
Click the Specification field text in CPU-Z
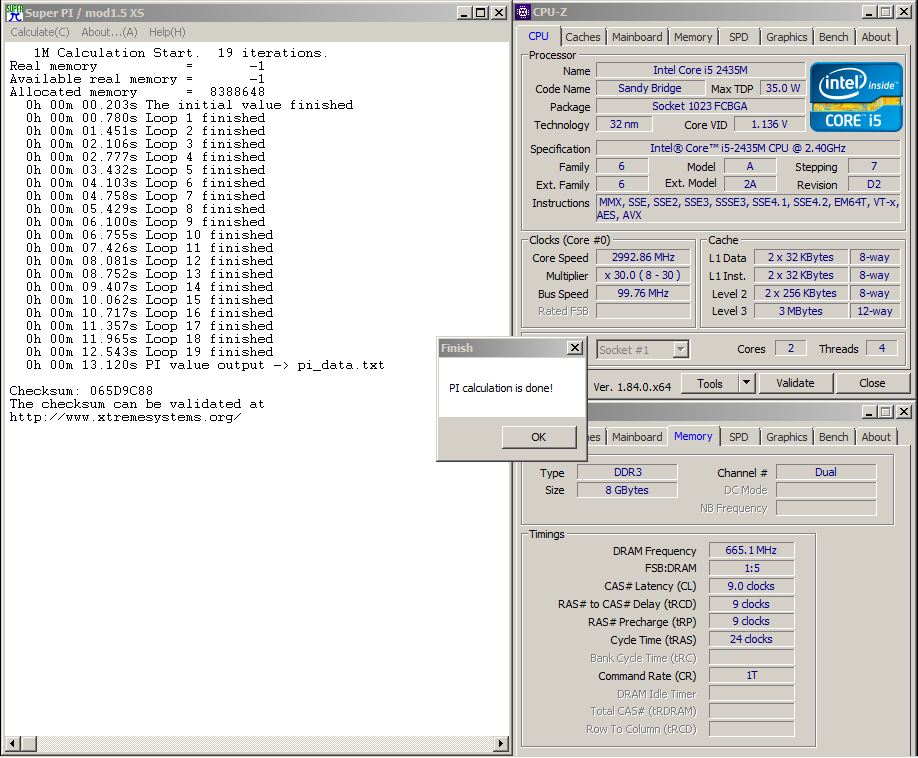click(x=748, y=149)
